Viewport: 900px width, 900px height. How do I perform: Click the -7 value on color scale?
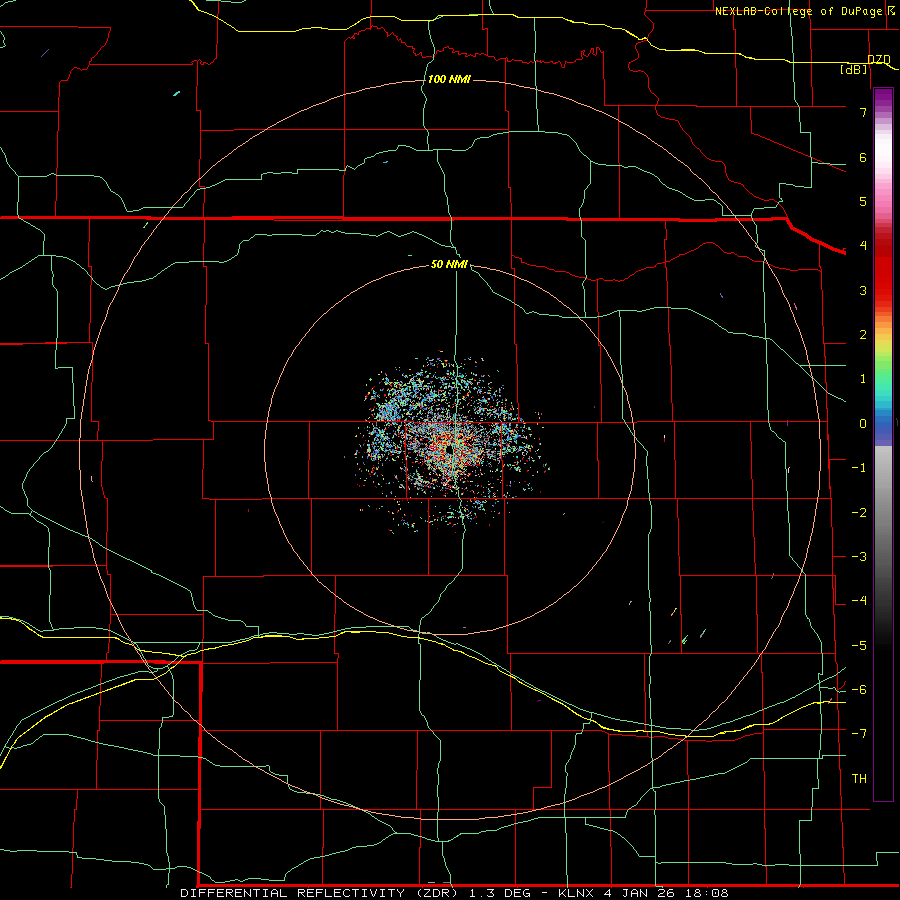[859, 734]
